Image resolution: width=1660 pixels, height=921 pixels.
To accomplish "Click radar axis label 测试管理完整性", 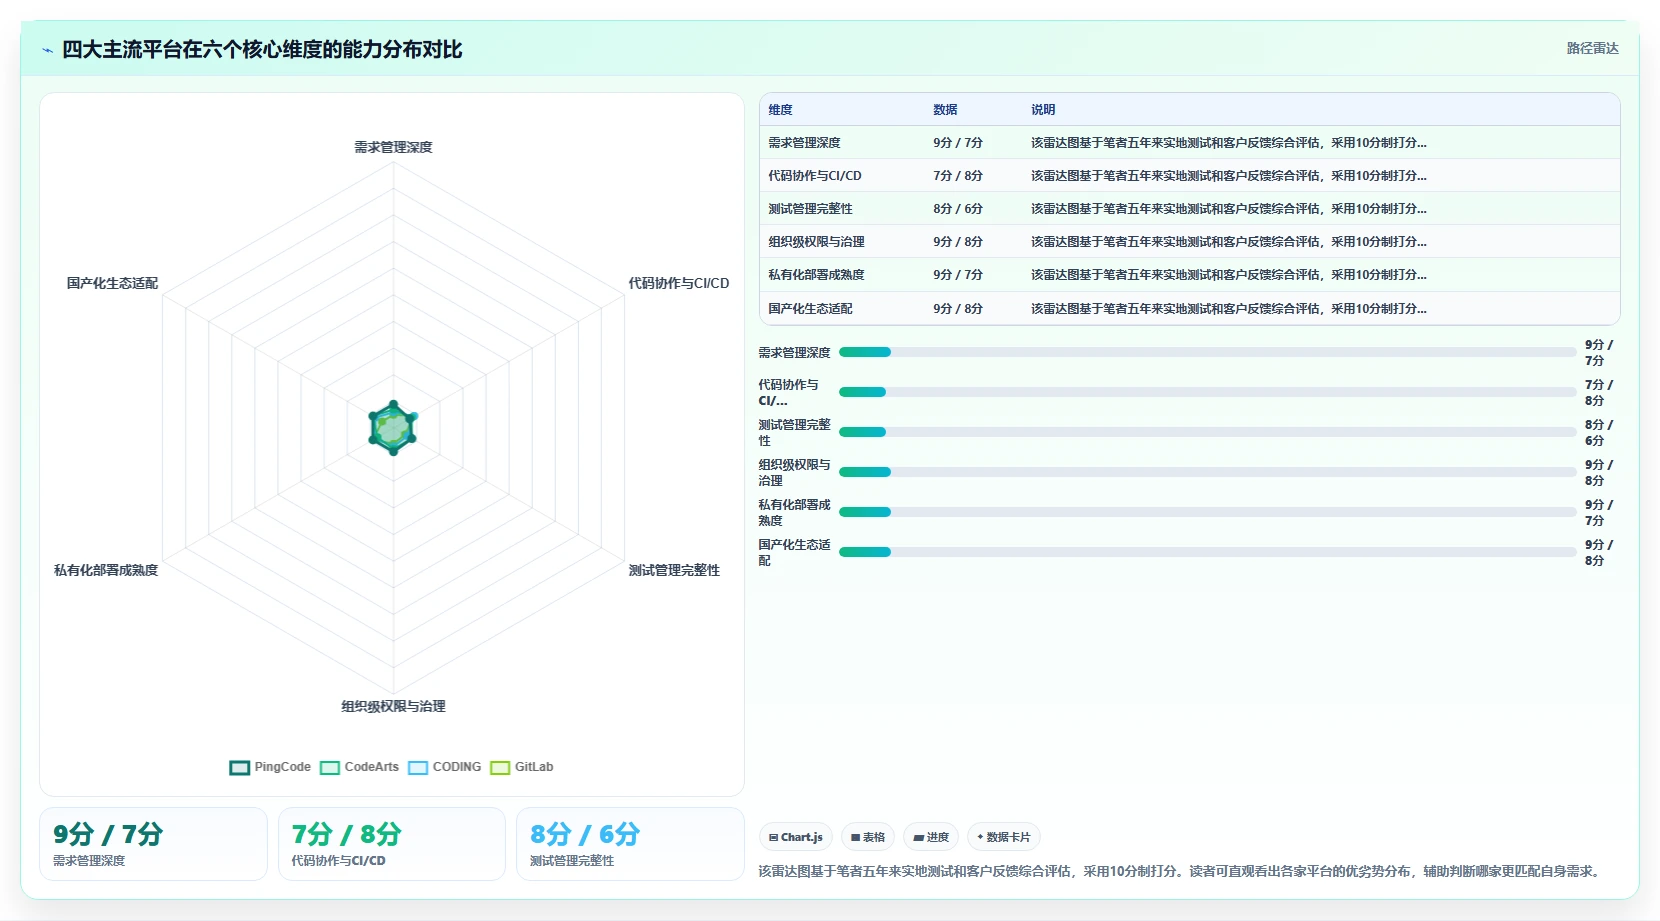I will (674, 570).
